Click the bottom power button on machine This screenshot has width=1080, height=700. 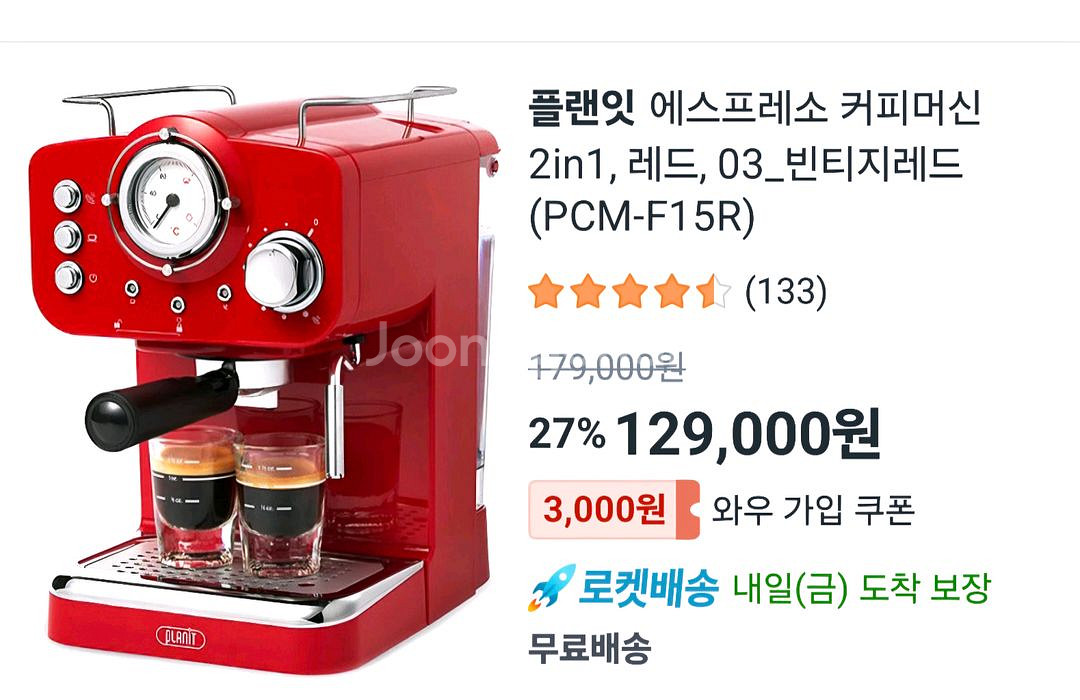[69, 278]
